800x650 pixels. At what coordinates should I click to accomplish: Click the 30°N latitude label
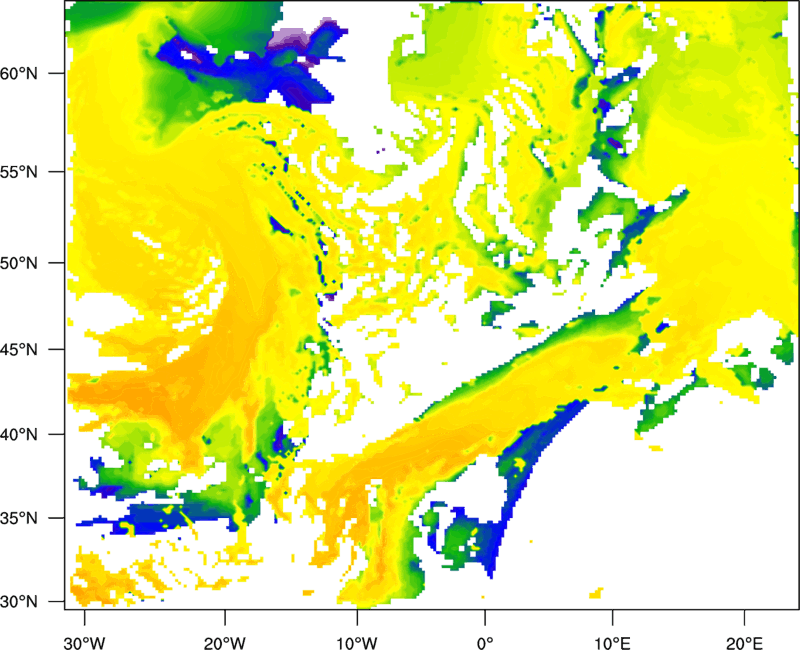pyautogui.click(x=19, y=602)
